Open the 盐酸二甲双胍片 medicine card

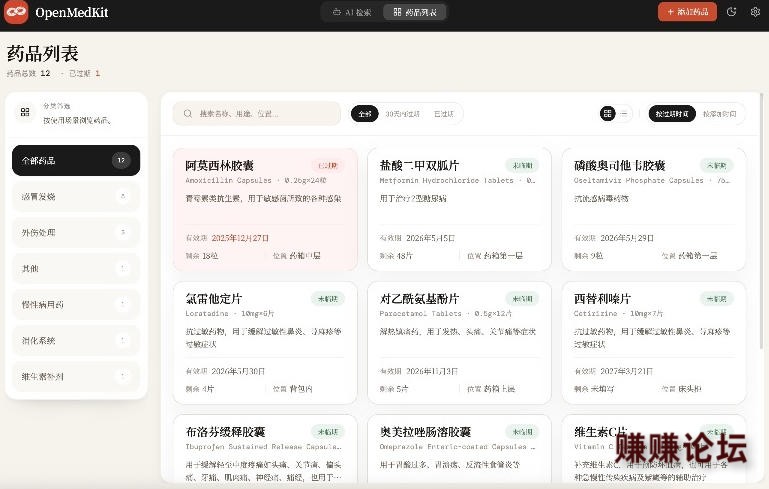click(x=459, y=209)
